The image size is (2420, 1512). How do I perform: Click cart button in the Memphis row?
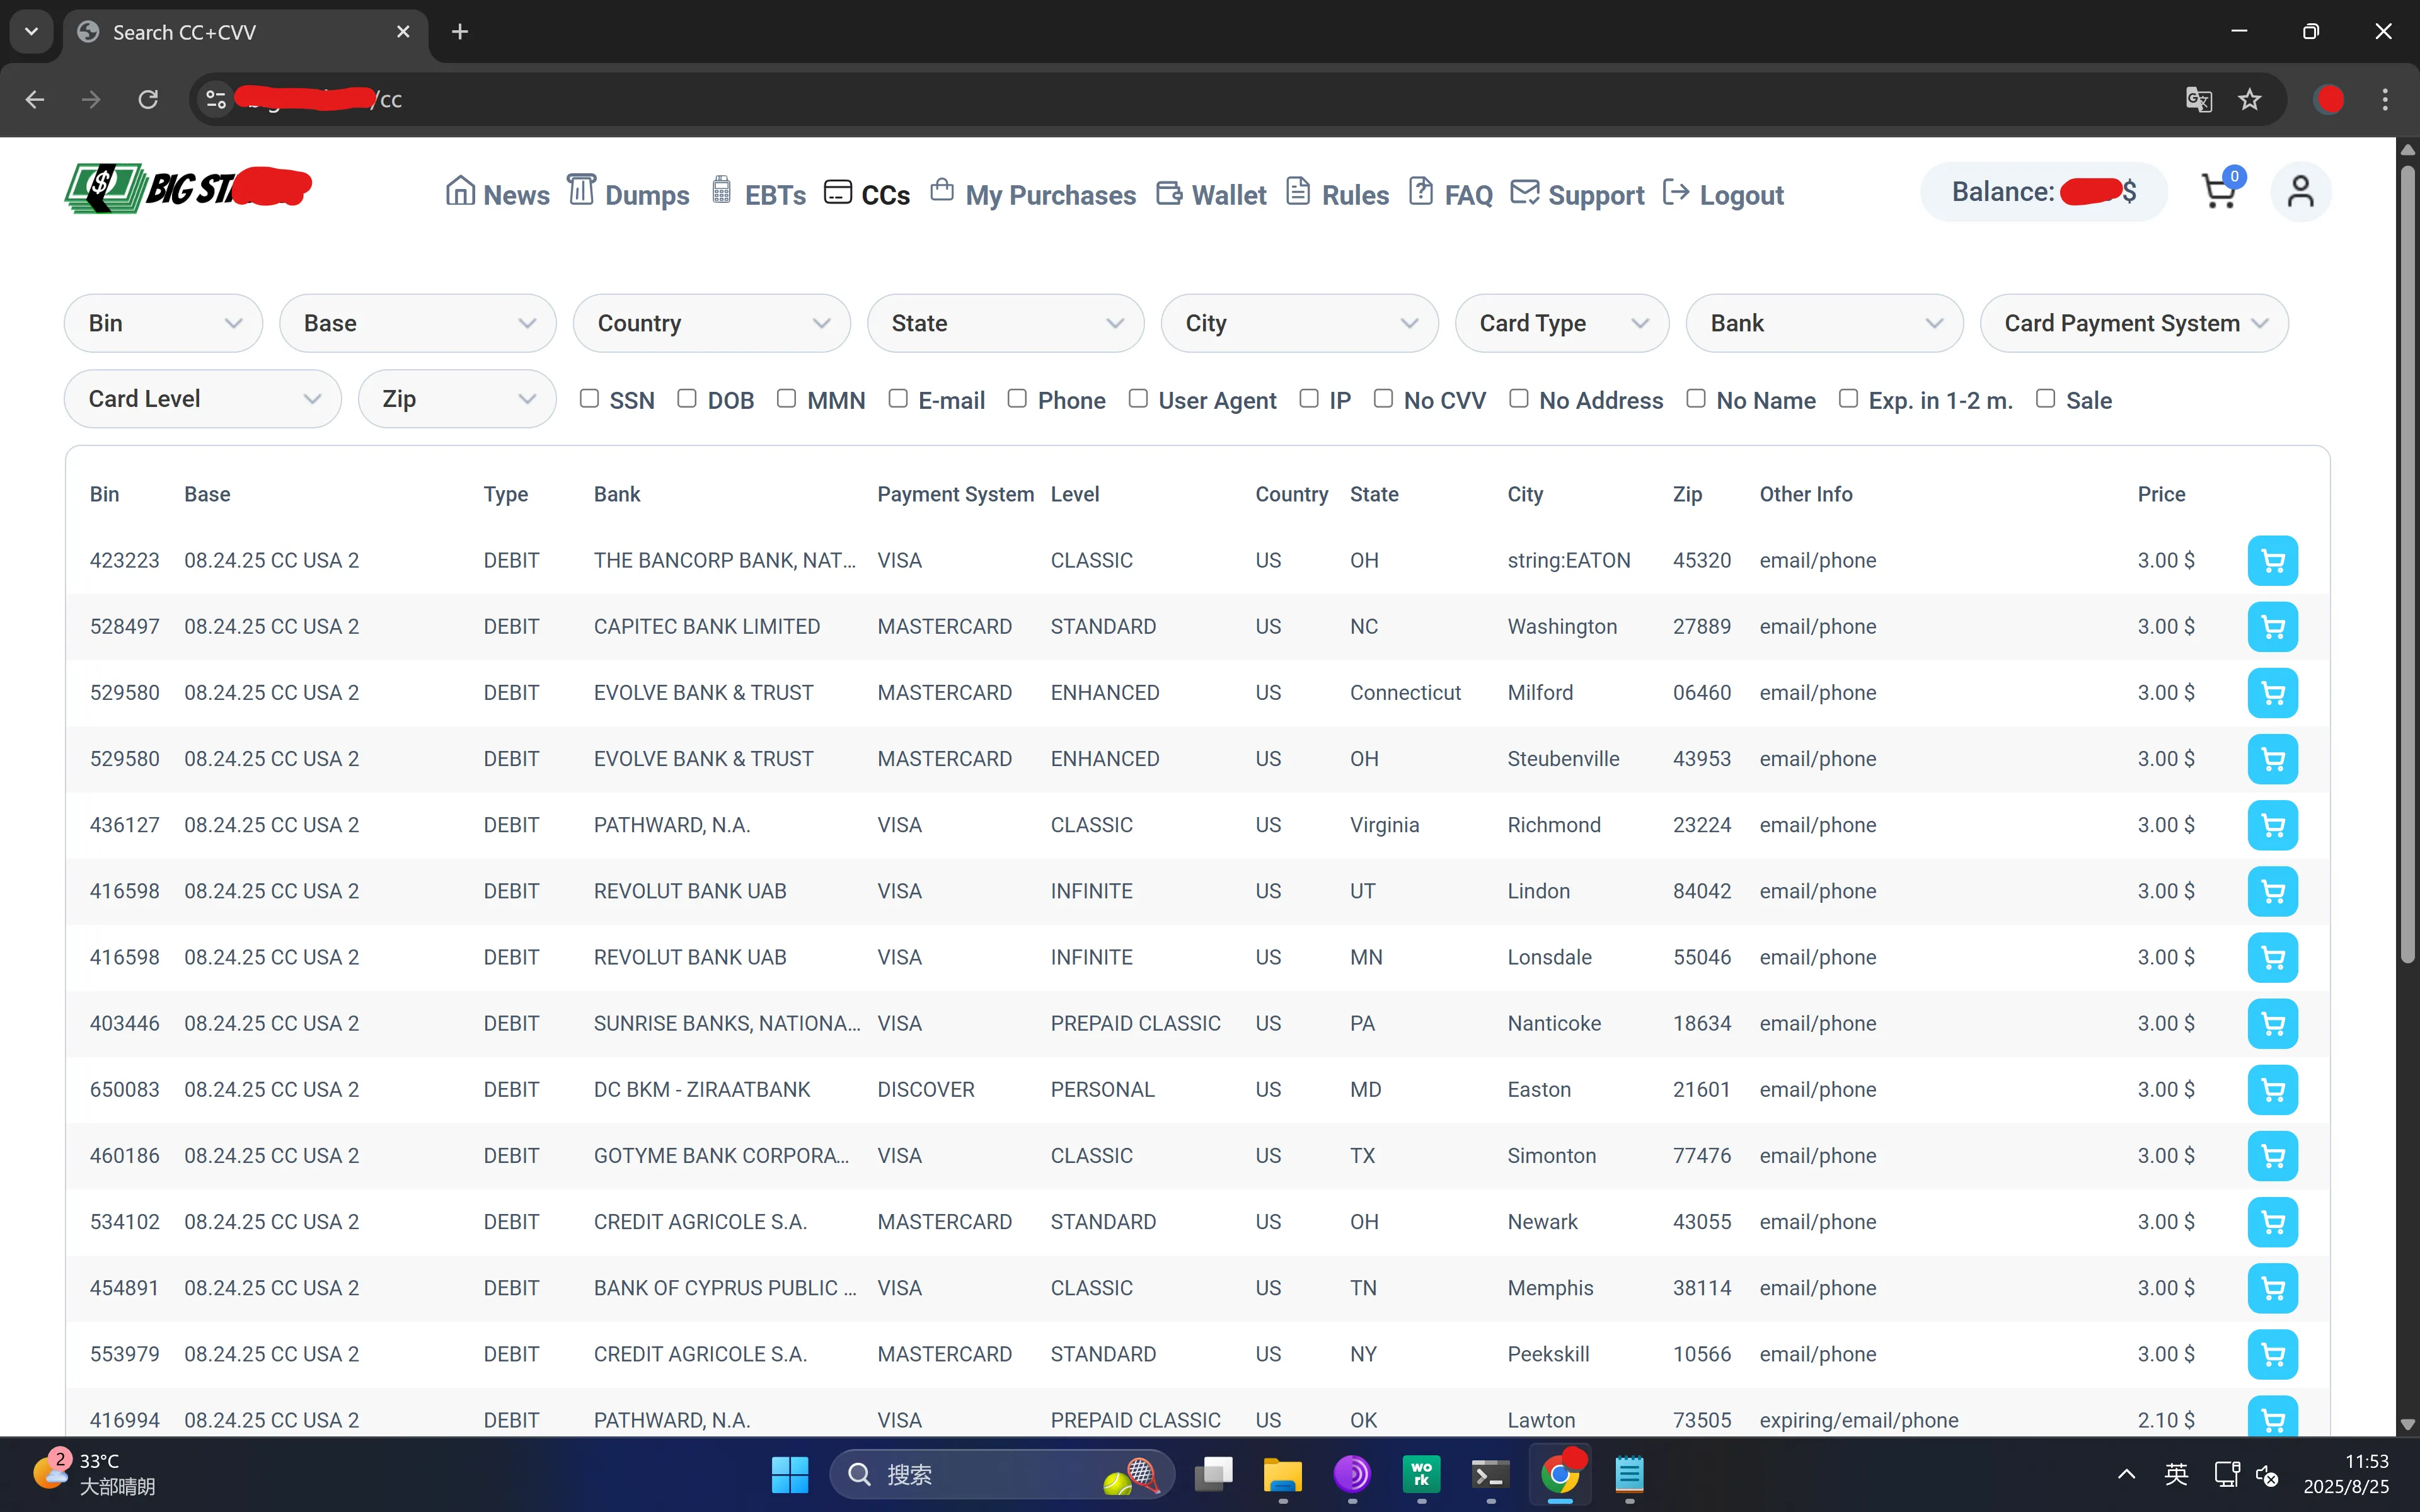coord(2272,1288)
